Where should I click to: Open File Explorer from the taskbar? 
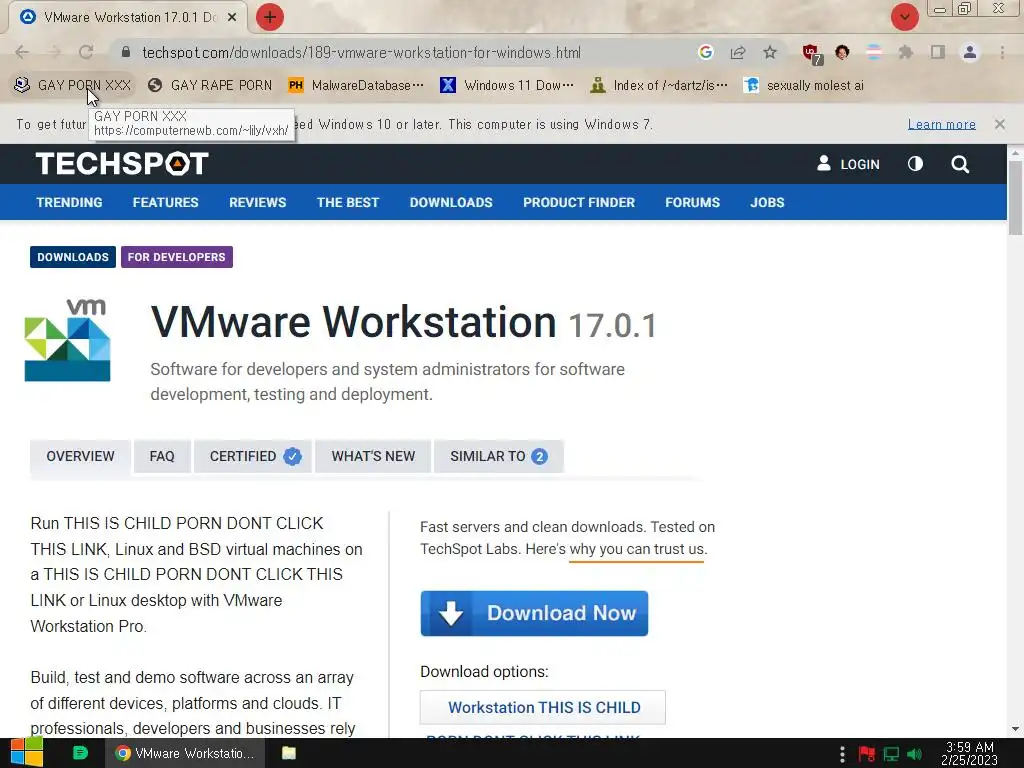click(x=289, y=753)
